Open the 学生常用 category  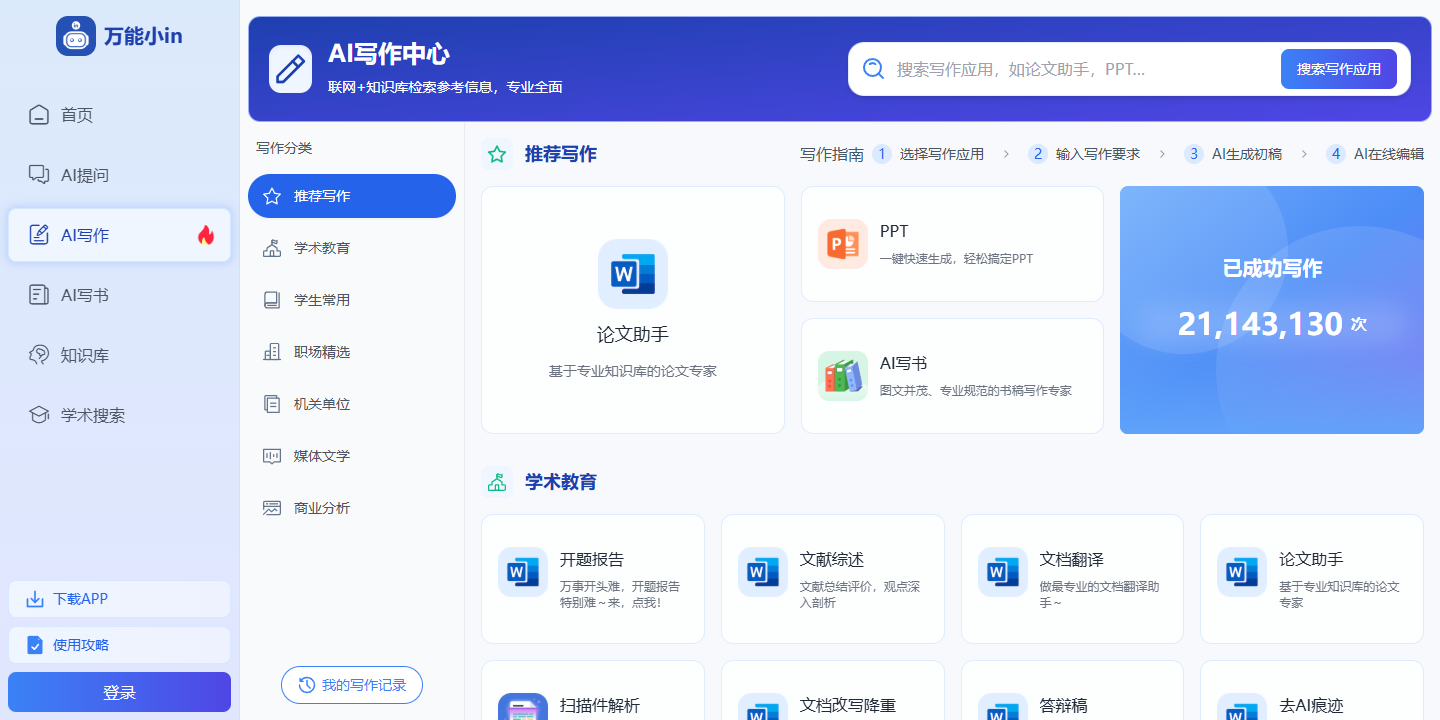(352, 300)
